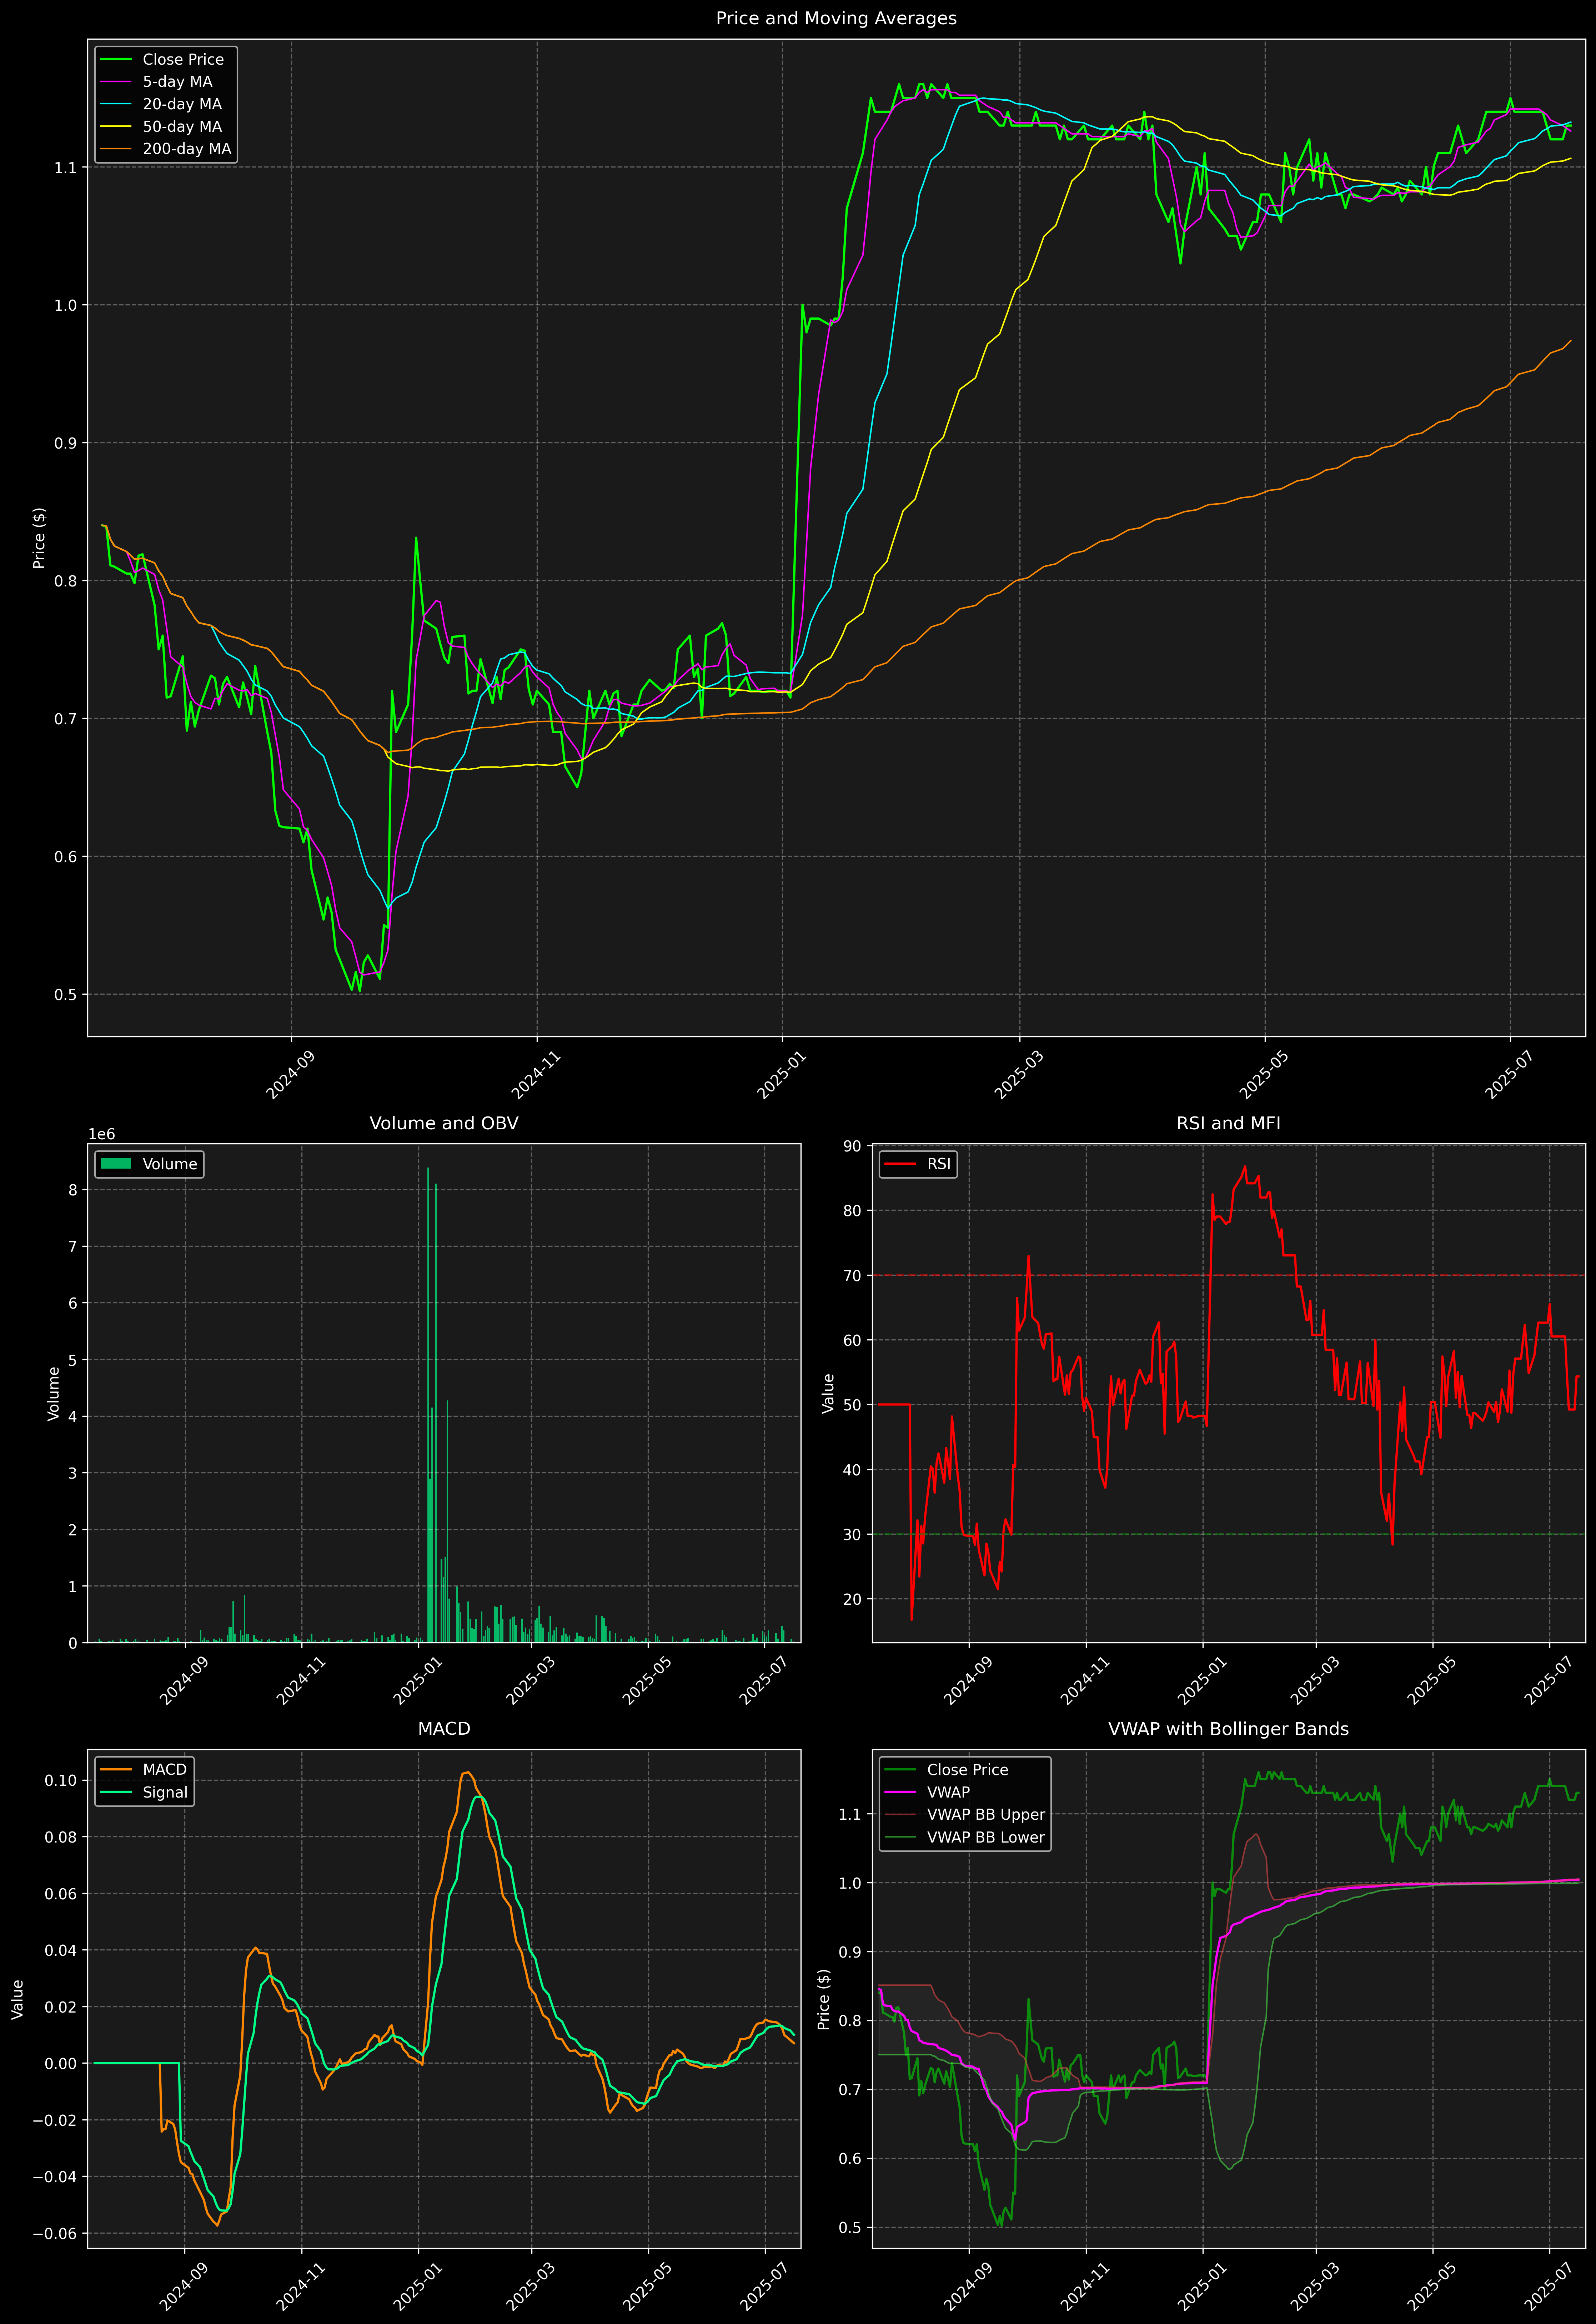
Task: Click the 'MACD' panel title
Action: click(444, 1729)
